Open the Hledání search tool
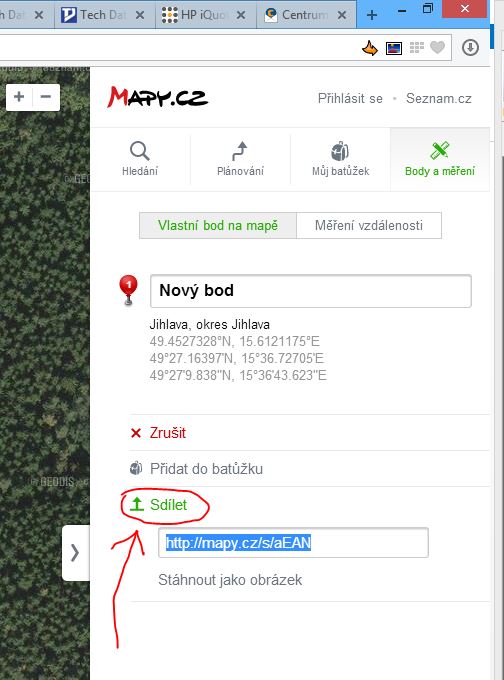Viewport: 504px width, 680px height. [140, 159]
